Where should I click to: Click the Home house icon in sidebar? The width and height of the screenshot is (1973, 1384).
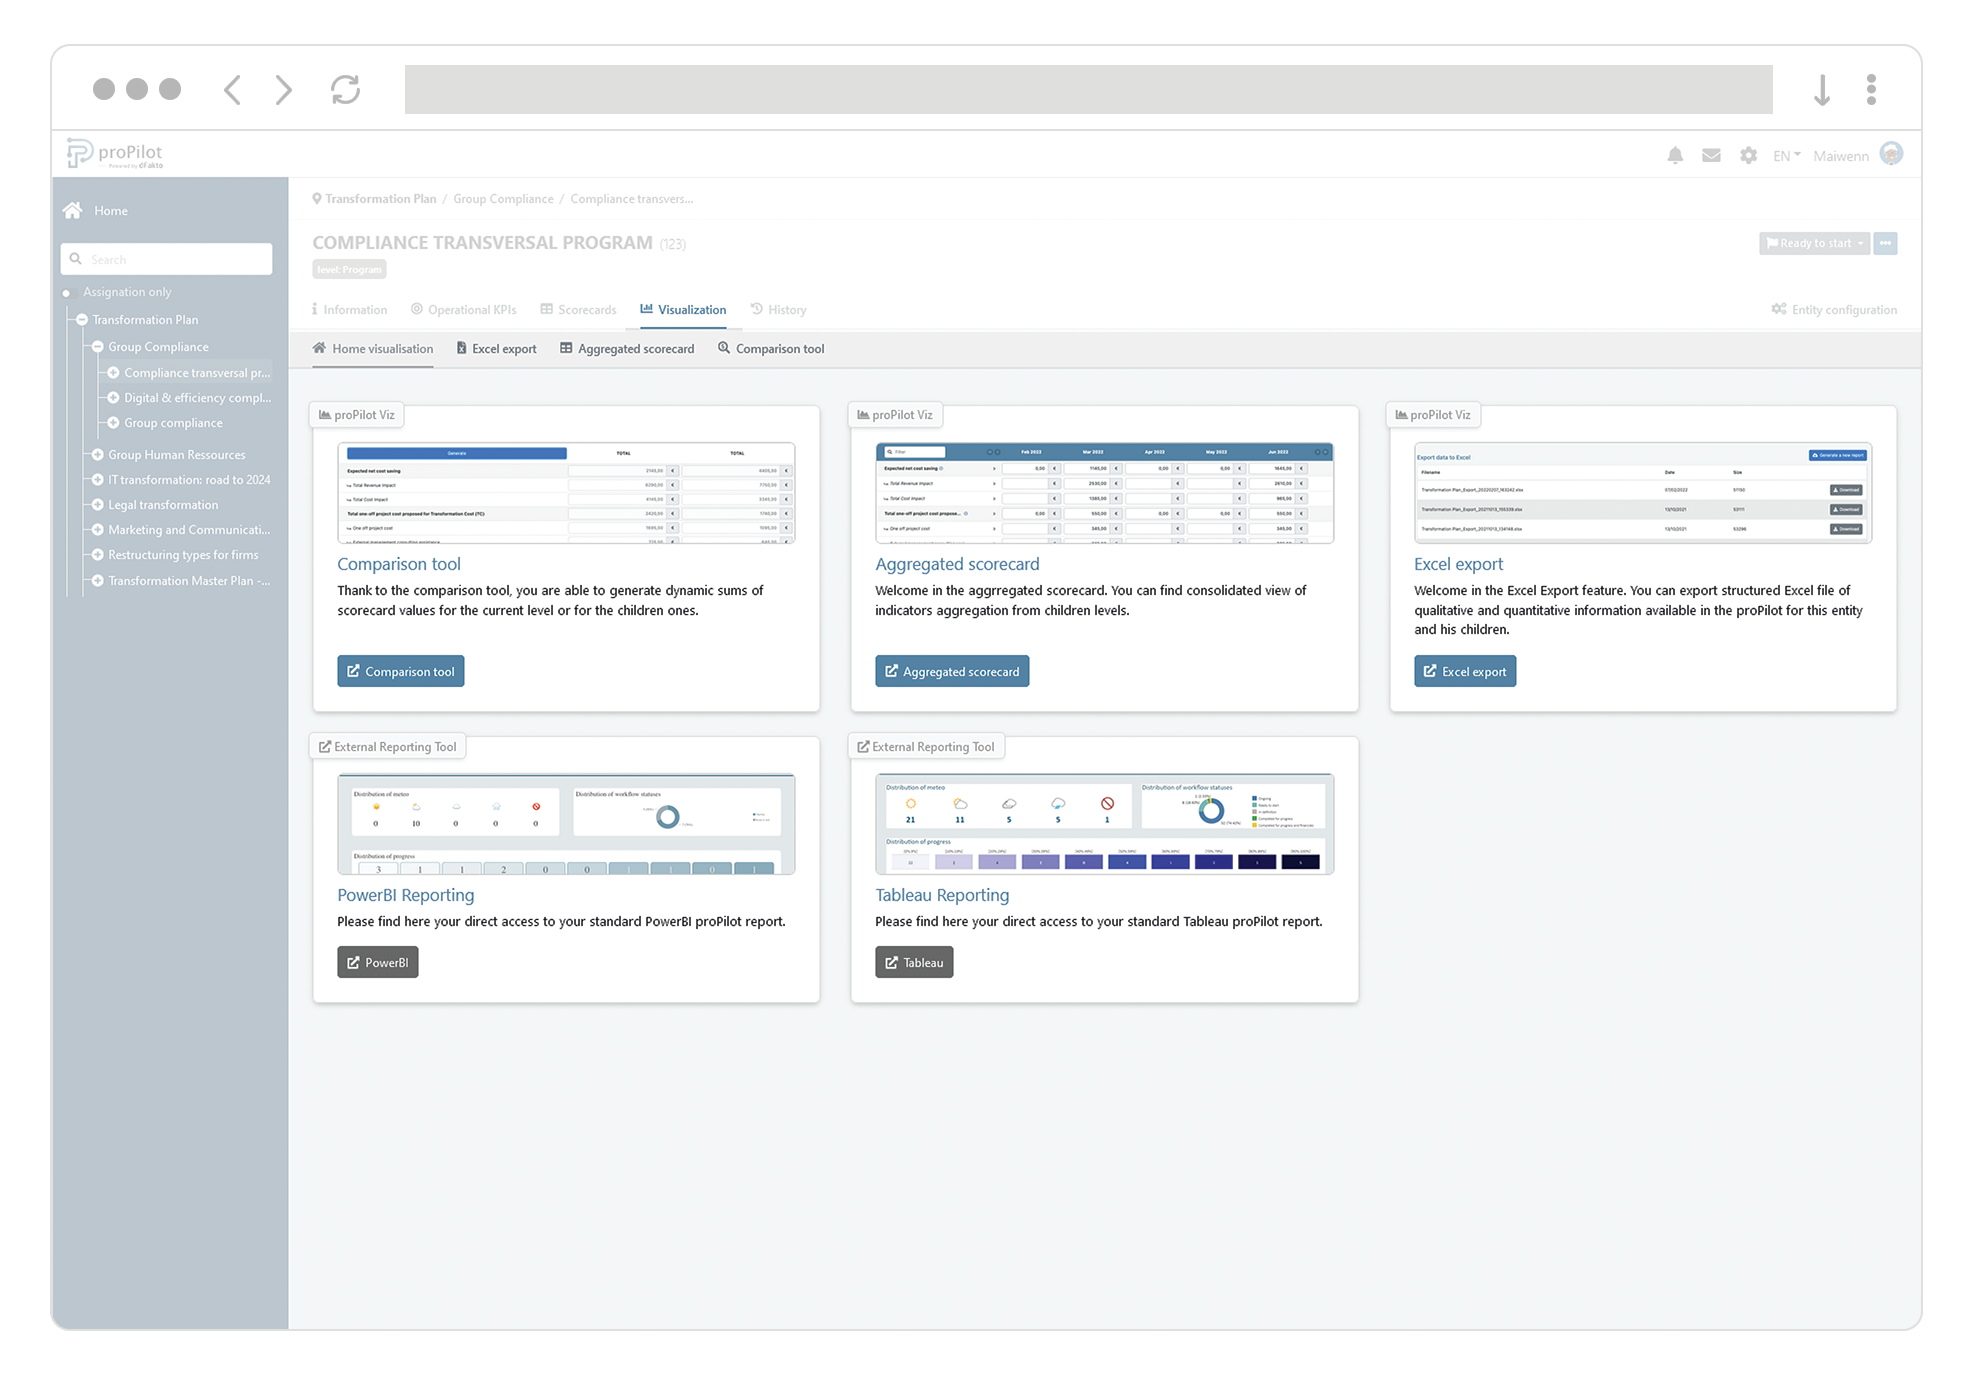[73, 210]
